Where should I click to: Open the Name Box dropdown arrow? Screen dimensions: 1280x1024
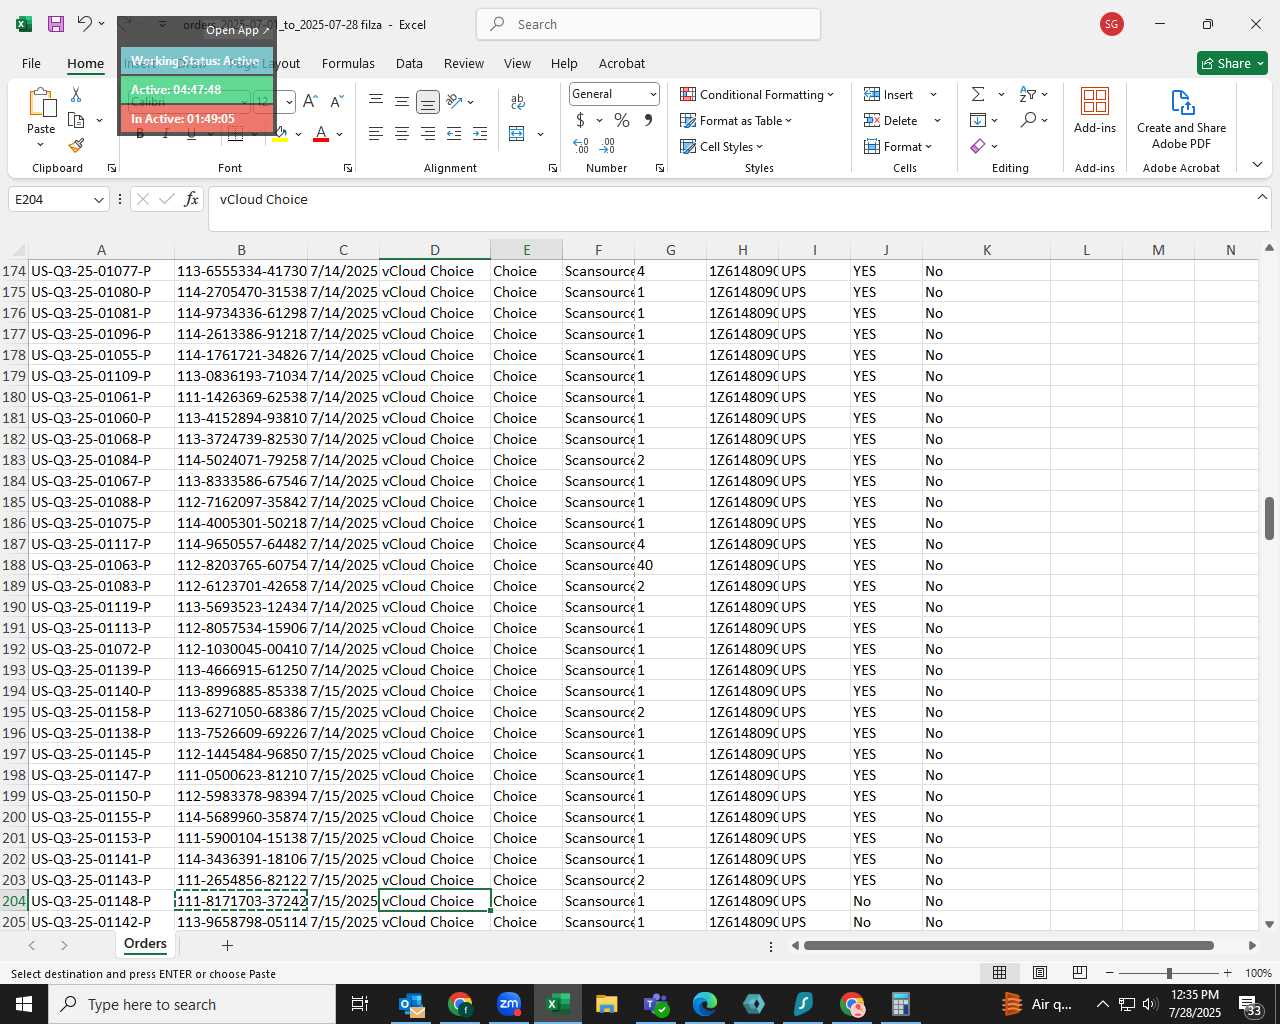pos(98,200)
